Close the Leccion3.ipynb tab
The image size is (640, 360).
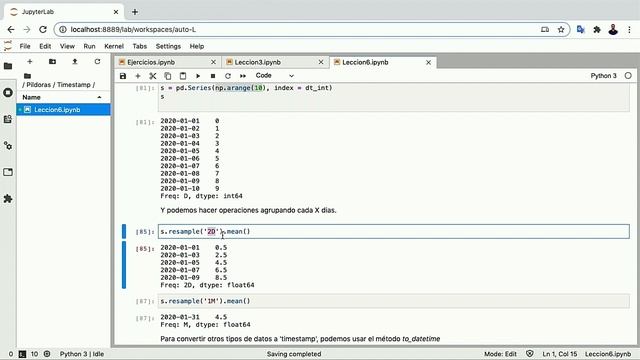tap(321, 62)
